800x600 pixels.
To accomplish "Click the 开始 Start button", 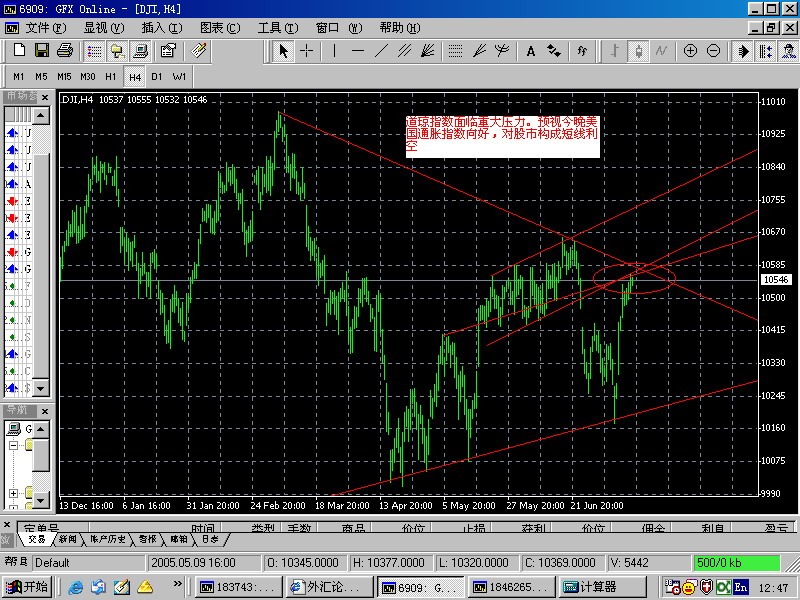I will [x=28, y=587].
